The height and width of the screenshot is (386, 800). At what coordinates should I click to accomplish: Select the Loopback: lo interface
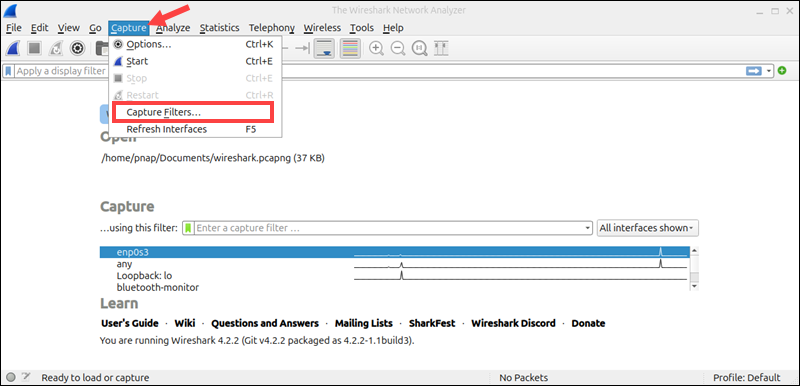click(394, 275)
